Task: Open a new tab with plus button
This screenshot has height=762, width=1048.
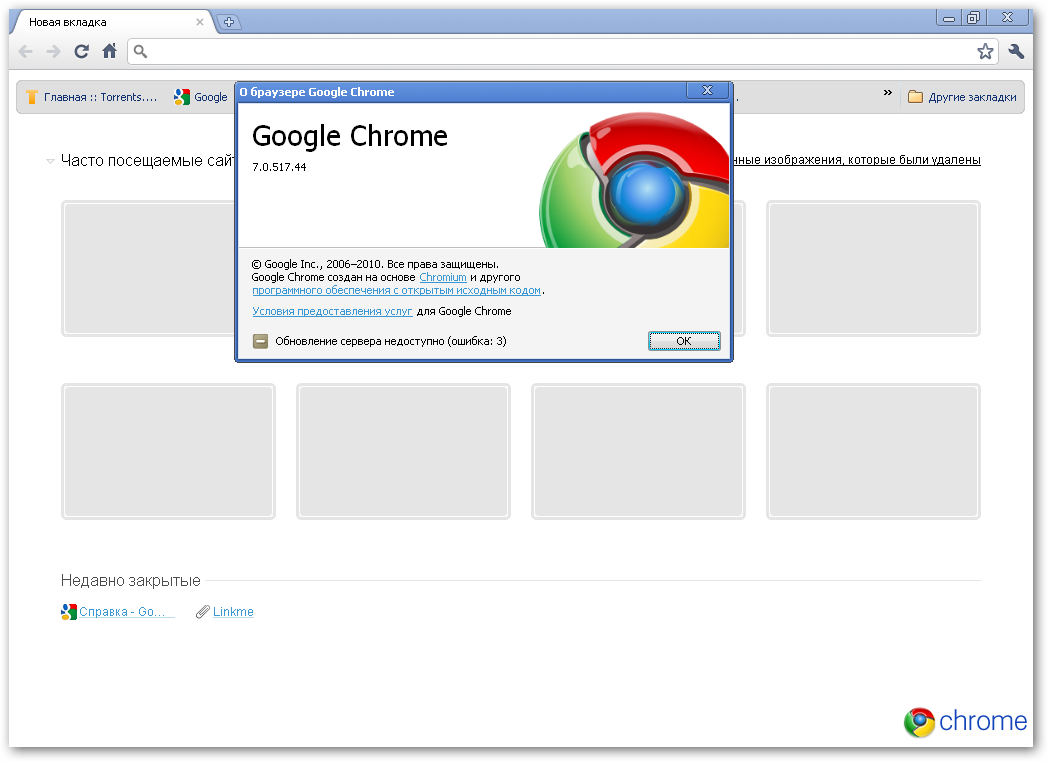Action: coord(229,22)
